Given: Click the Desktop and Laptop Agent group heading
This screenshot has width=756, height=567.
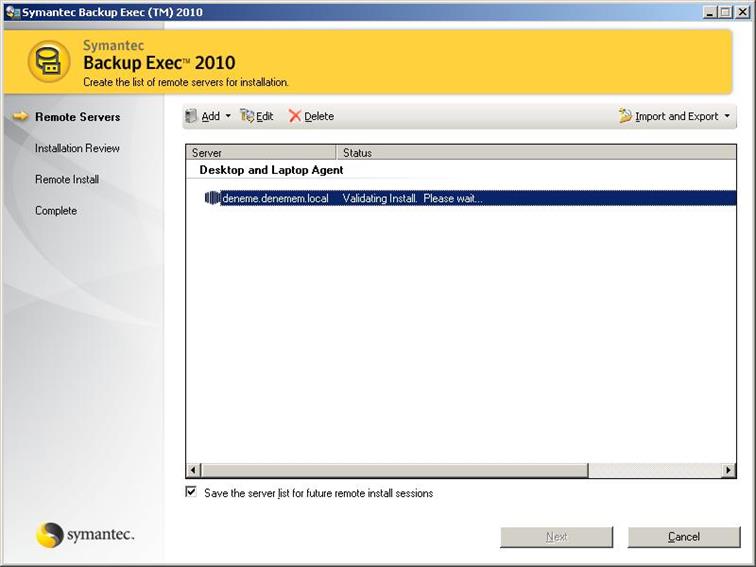Looking at the screenshot, I should coord(271,170).
